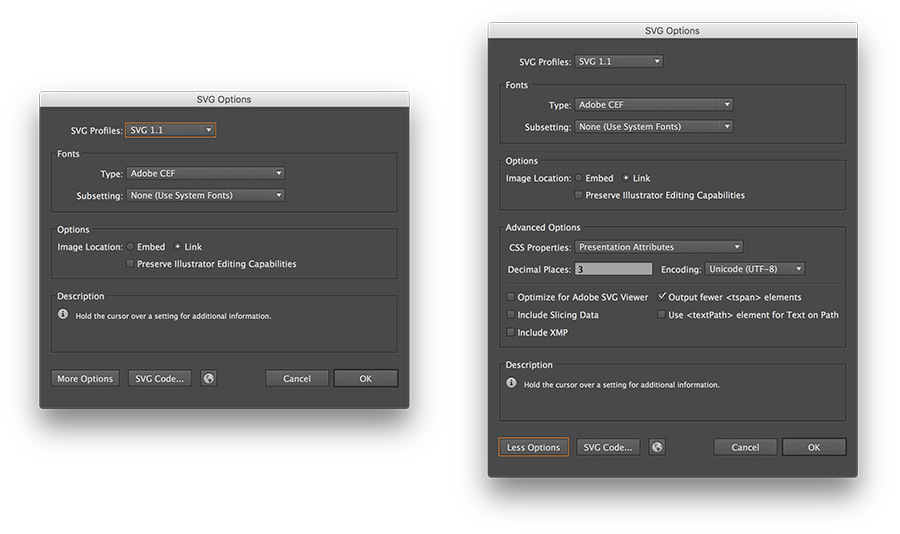The image size is (900, 534).
Task: Click the More Options button
Action: pos(85,379)
